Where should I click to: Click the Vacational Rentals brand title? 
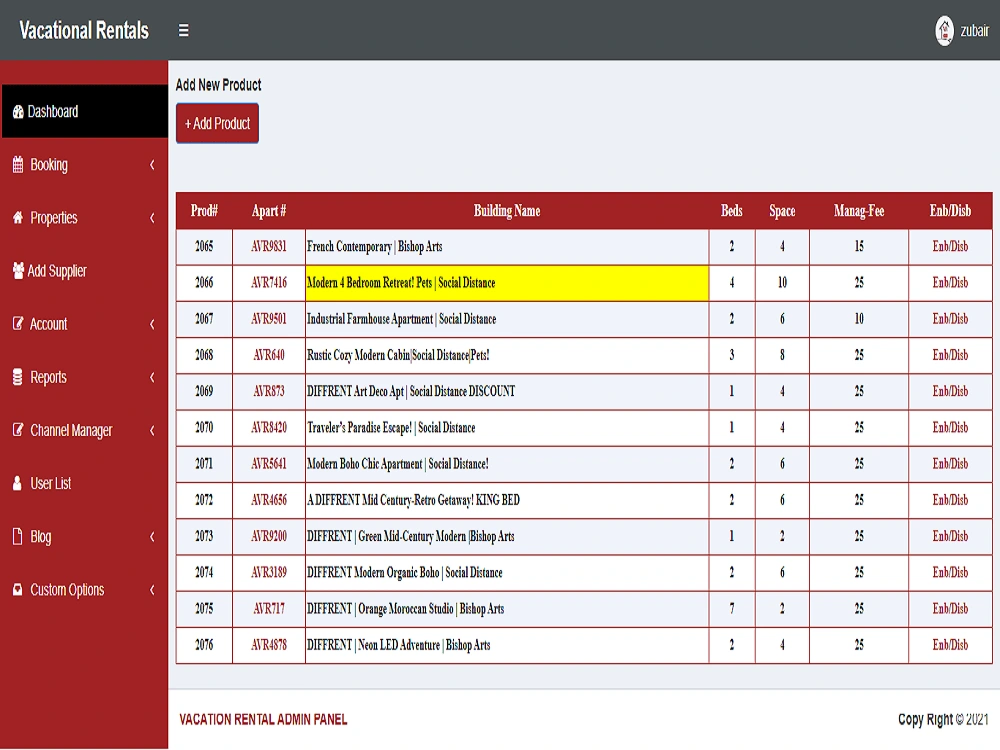tap(84, 31)
